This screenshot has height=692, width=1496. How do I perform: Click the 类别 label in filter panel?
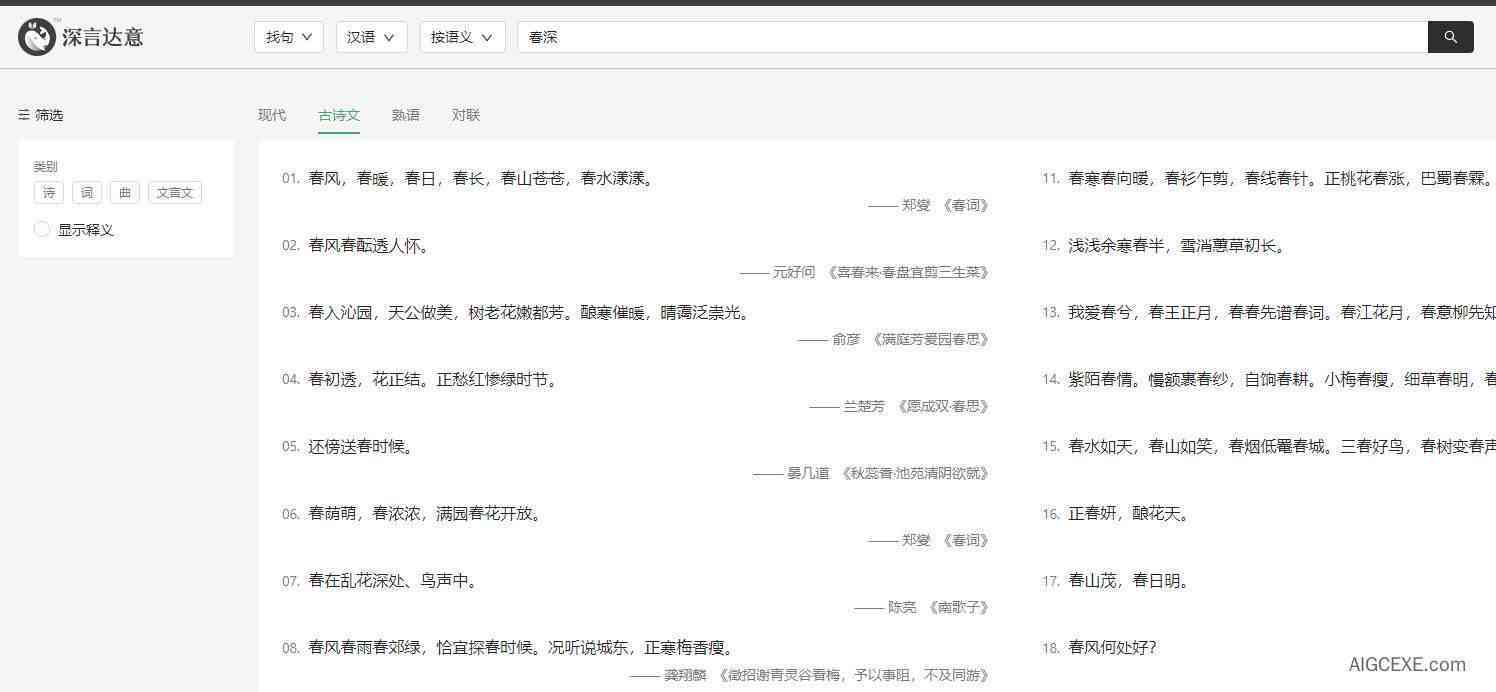pos(46,167)
